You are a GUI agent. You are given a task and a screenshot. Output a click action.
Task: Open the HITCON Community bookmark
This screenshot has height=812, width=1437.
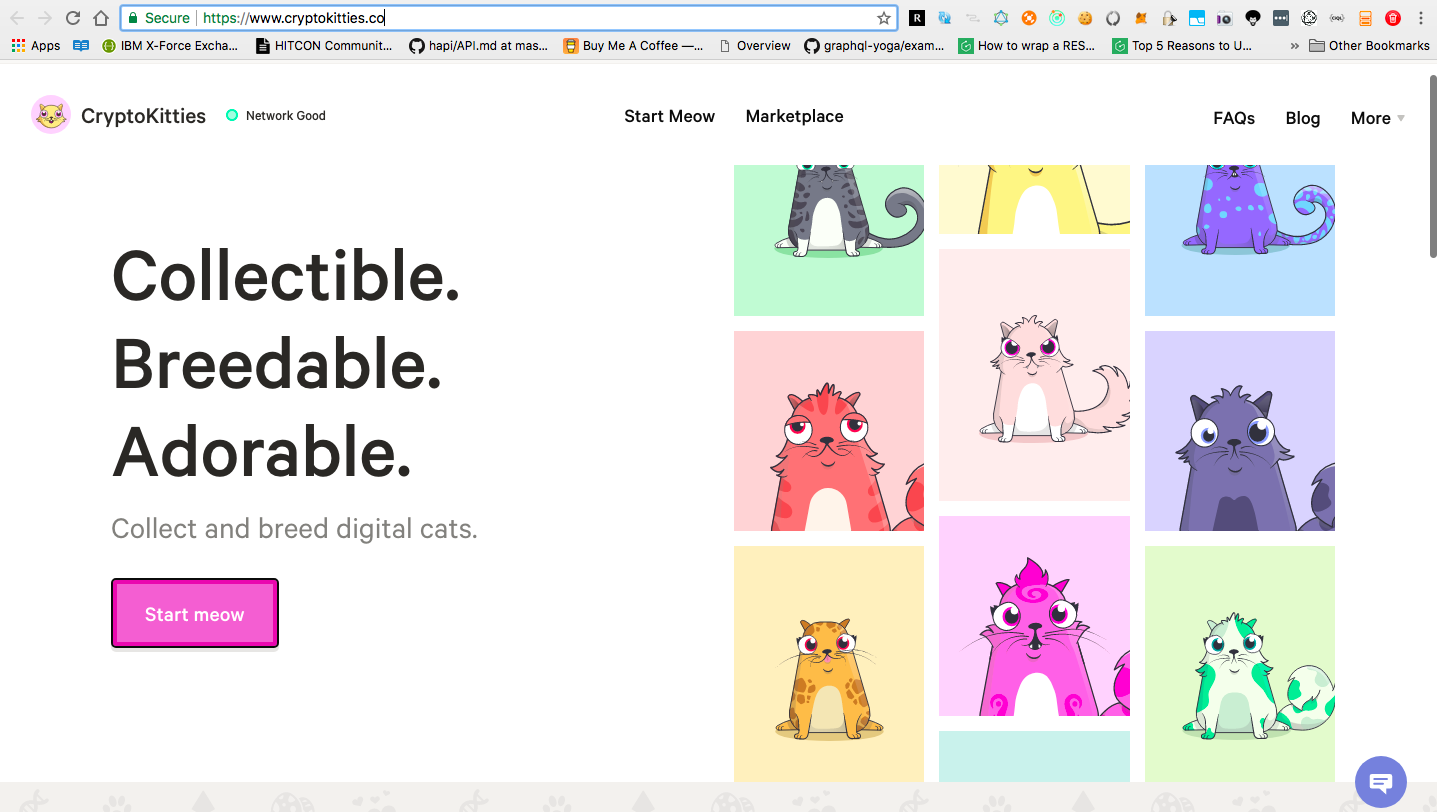click(x=325, y=45)
